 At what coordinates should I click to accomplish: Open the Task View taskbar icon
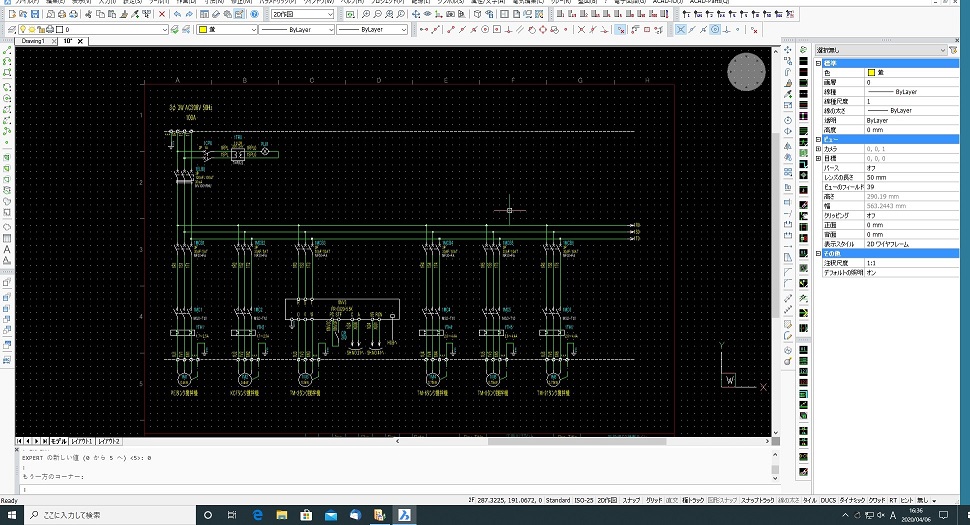point(232,514)
